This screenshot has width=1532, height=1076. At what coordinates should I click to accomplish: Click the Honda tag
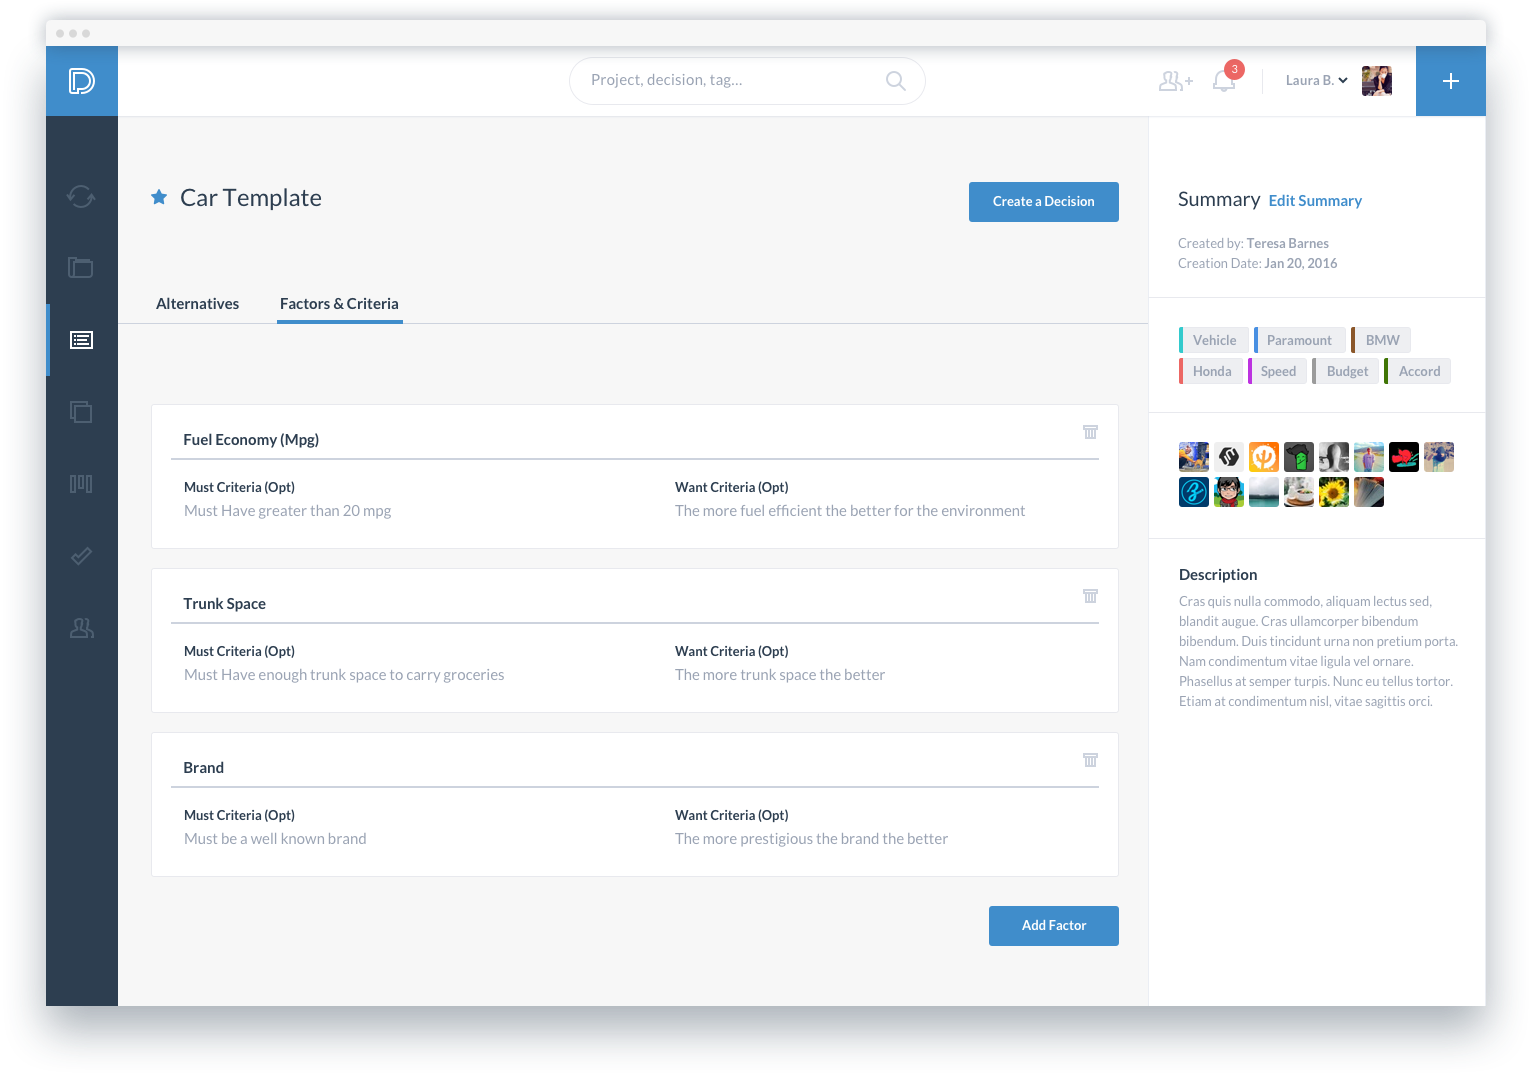coord(1211,371)
